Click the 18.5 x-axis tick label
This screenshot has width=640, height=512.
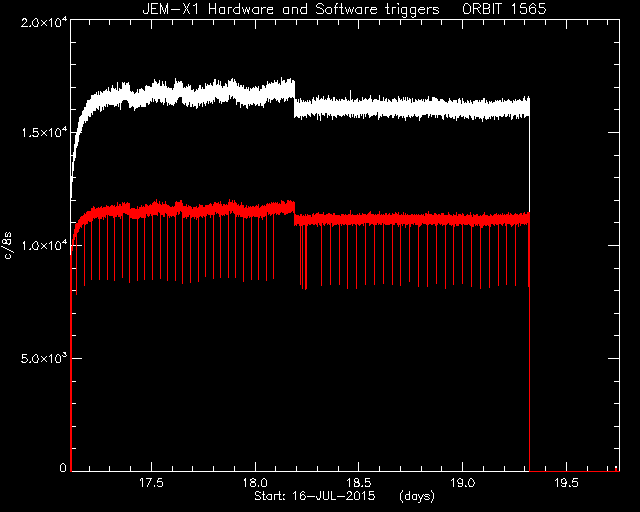359,483
